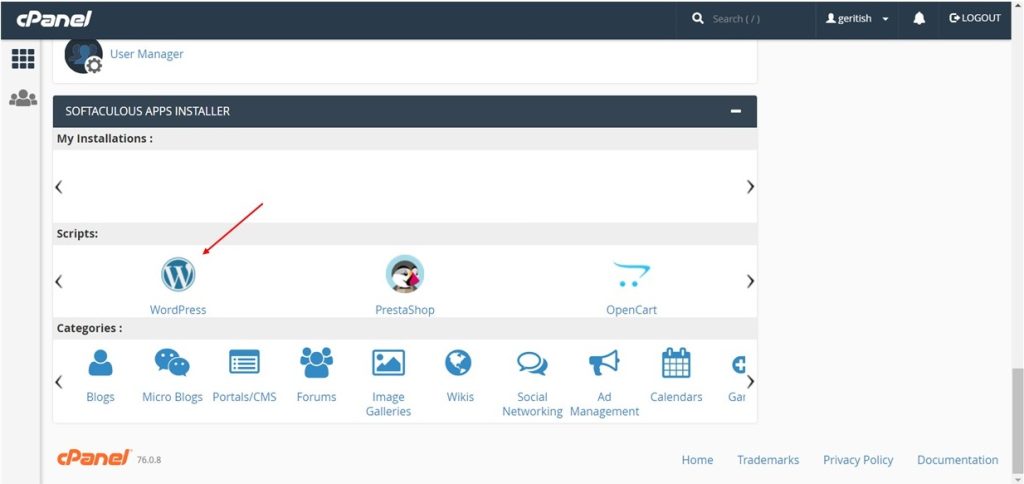Image resolution: width=1024 pixels, height=484 pixels.
Task: Click the OpenCart cart icon
Action: [x=632, y=274]
